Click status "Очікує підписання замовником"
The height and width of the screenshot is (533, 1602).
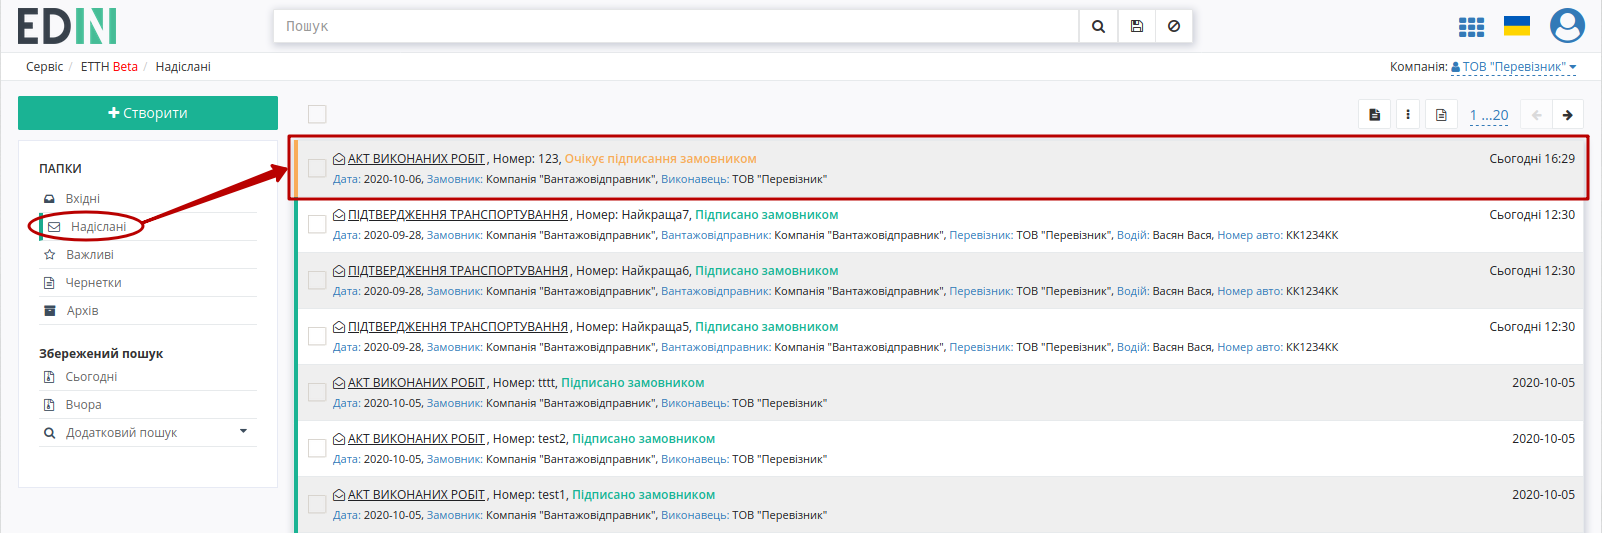point(660,159)
